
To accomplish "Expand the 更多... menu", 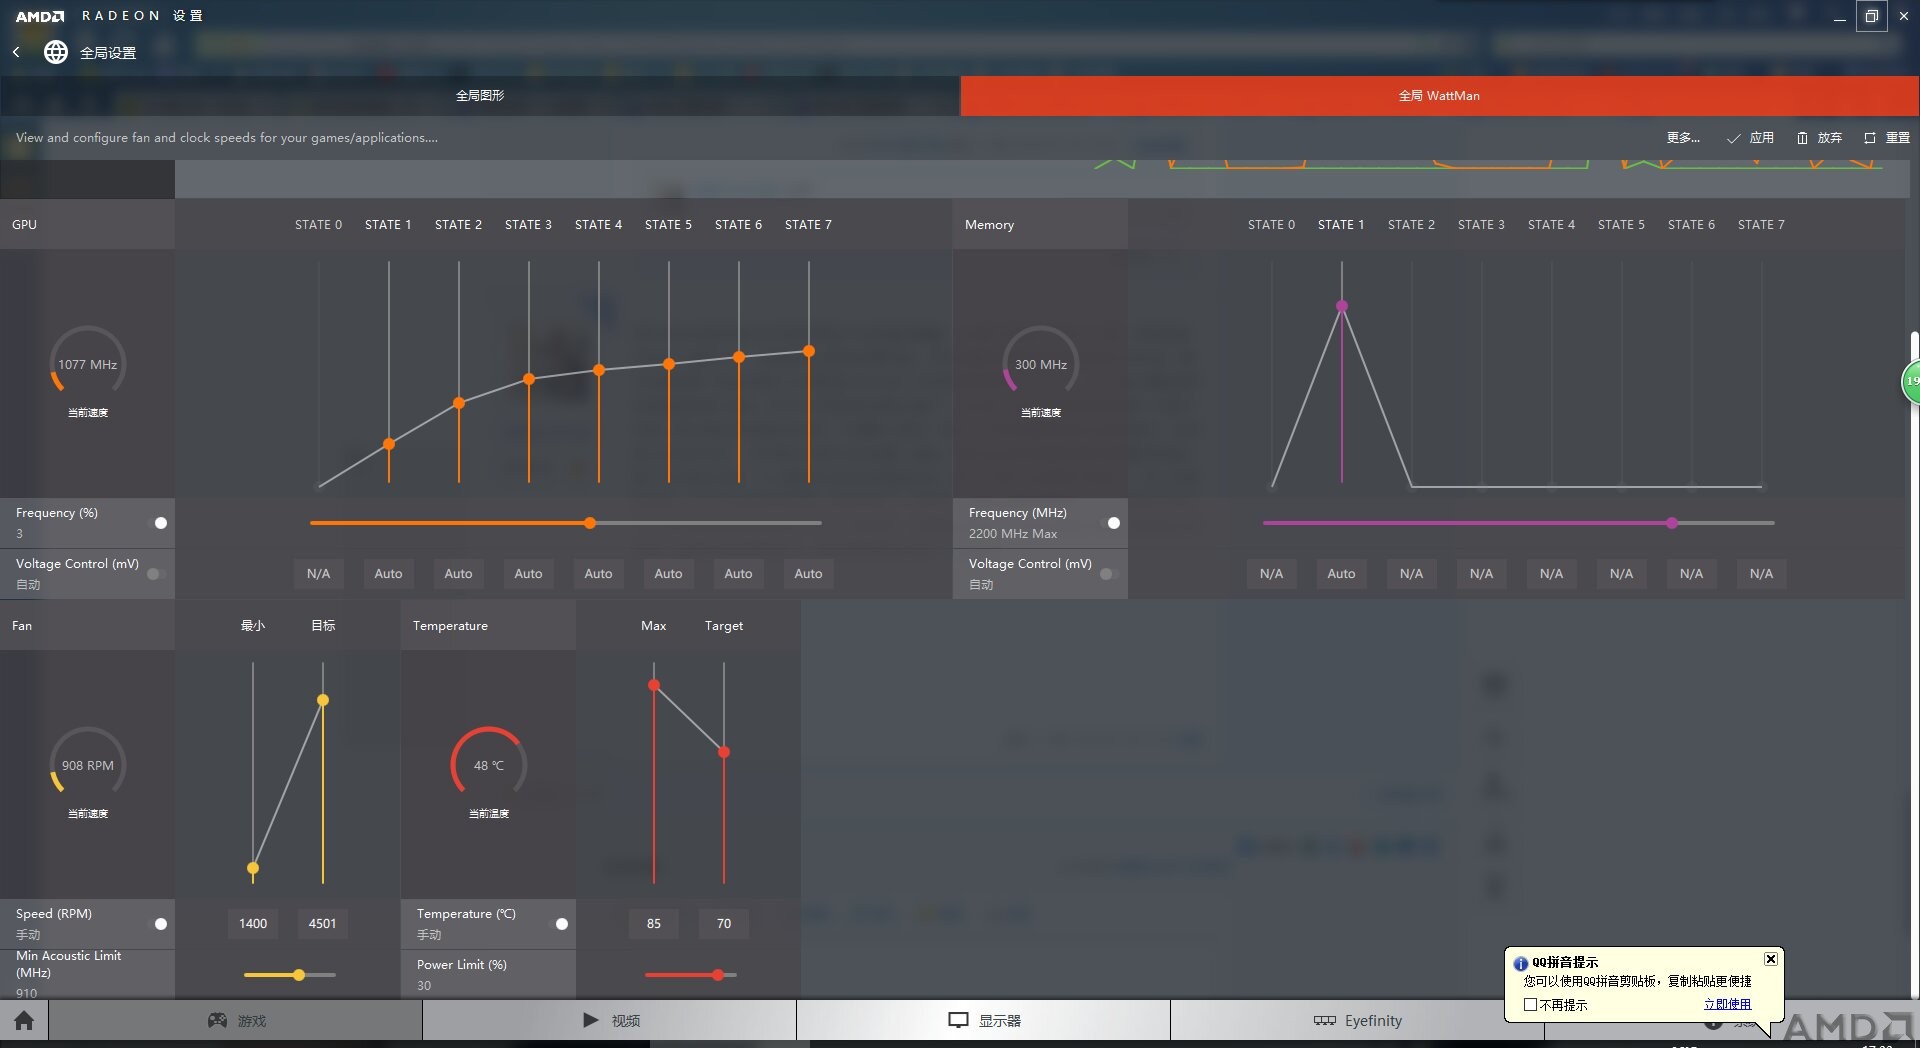I will pyautogui.click(x=1683, y=138).
